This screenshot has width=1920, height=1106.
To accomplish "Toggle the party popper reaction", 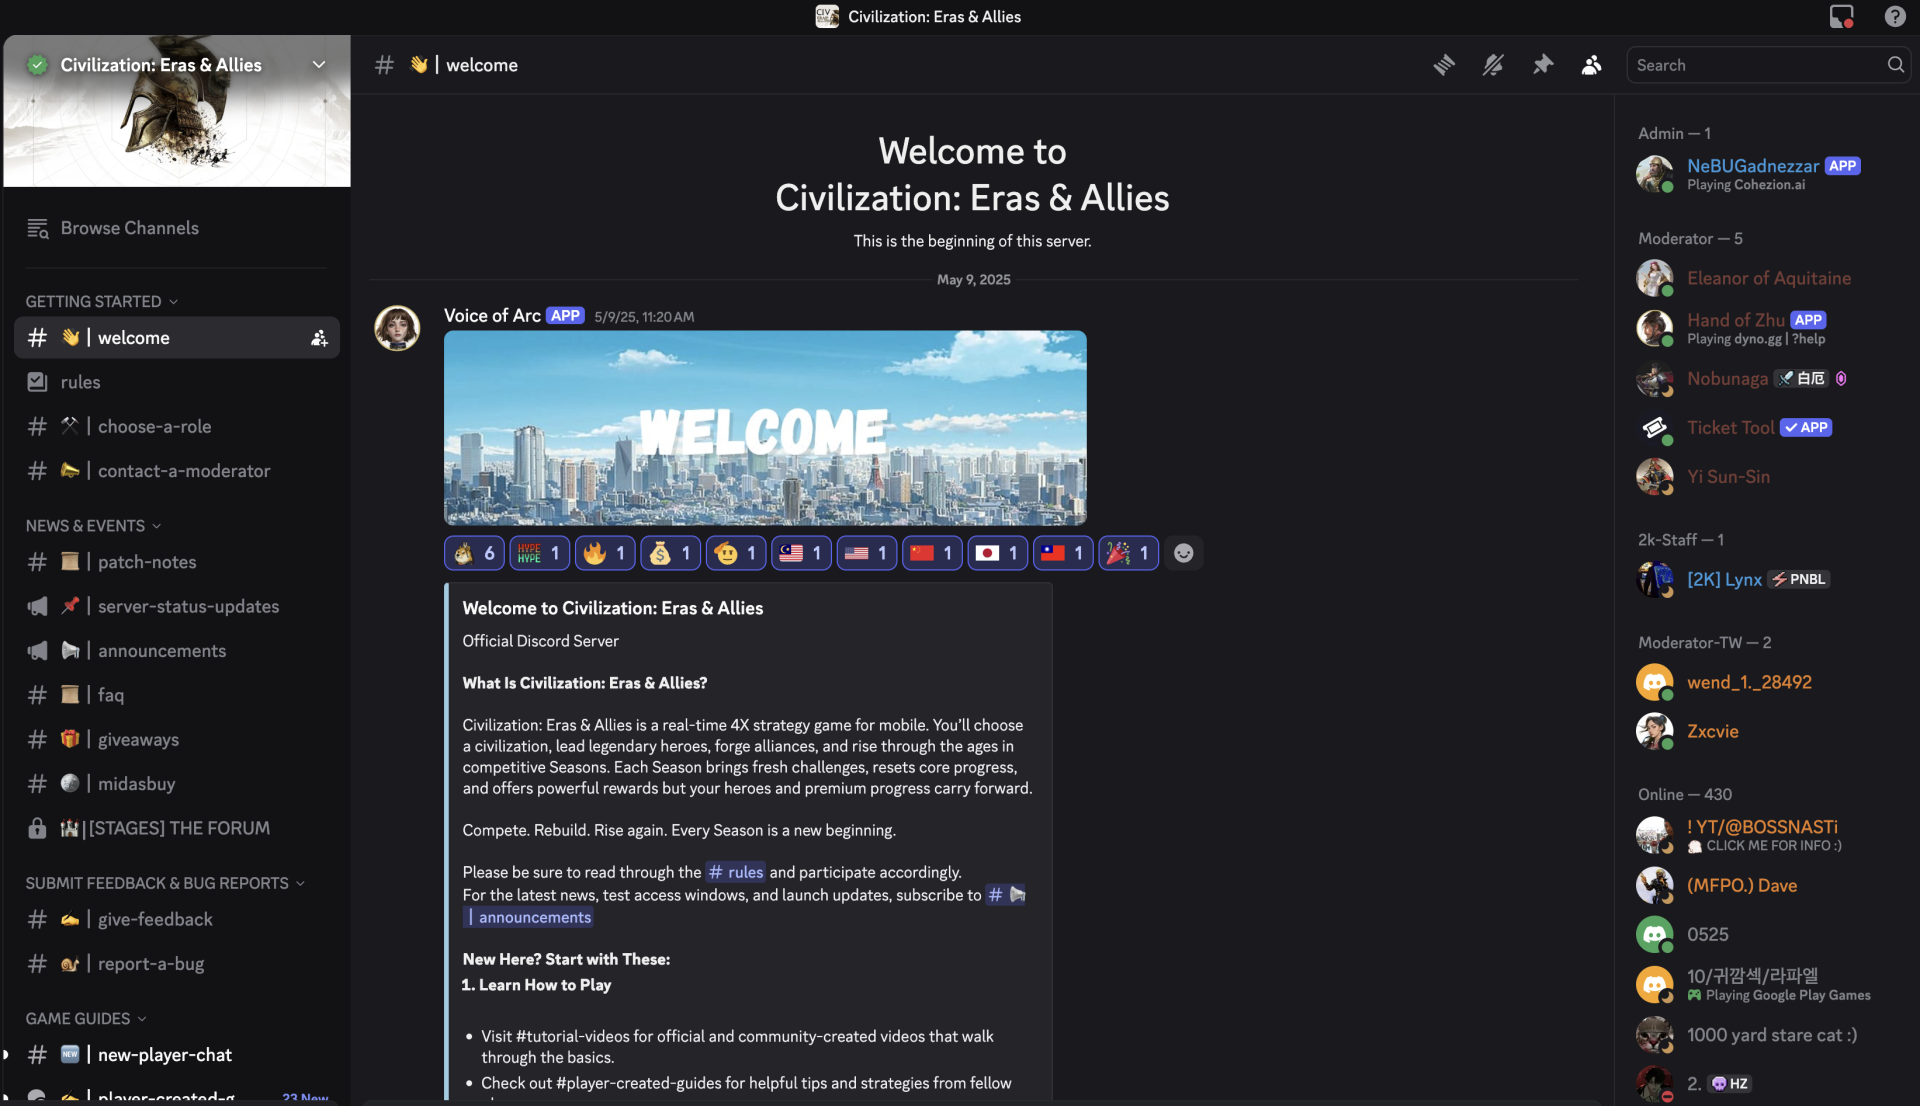I will click(x=1129, y=553).
